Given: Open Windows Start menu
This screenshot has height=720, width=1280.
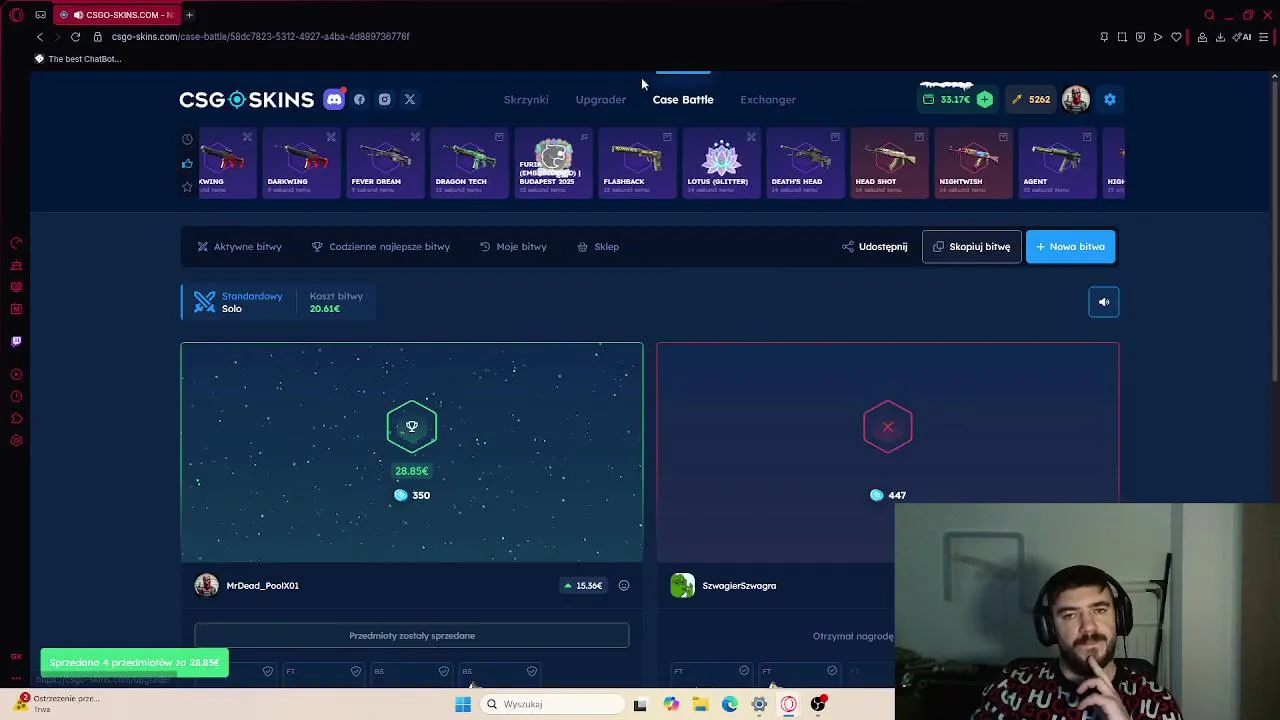Looking at the screenshot, I should pyautogui.click(x=462, y=704).
